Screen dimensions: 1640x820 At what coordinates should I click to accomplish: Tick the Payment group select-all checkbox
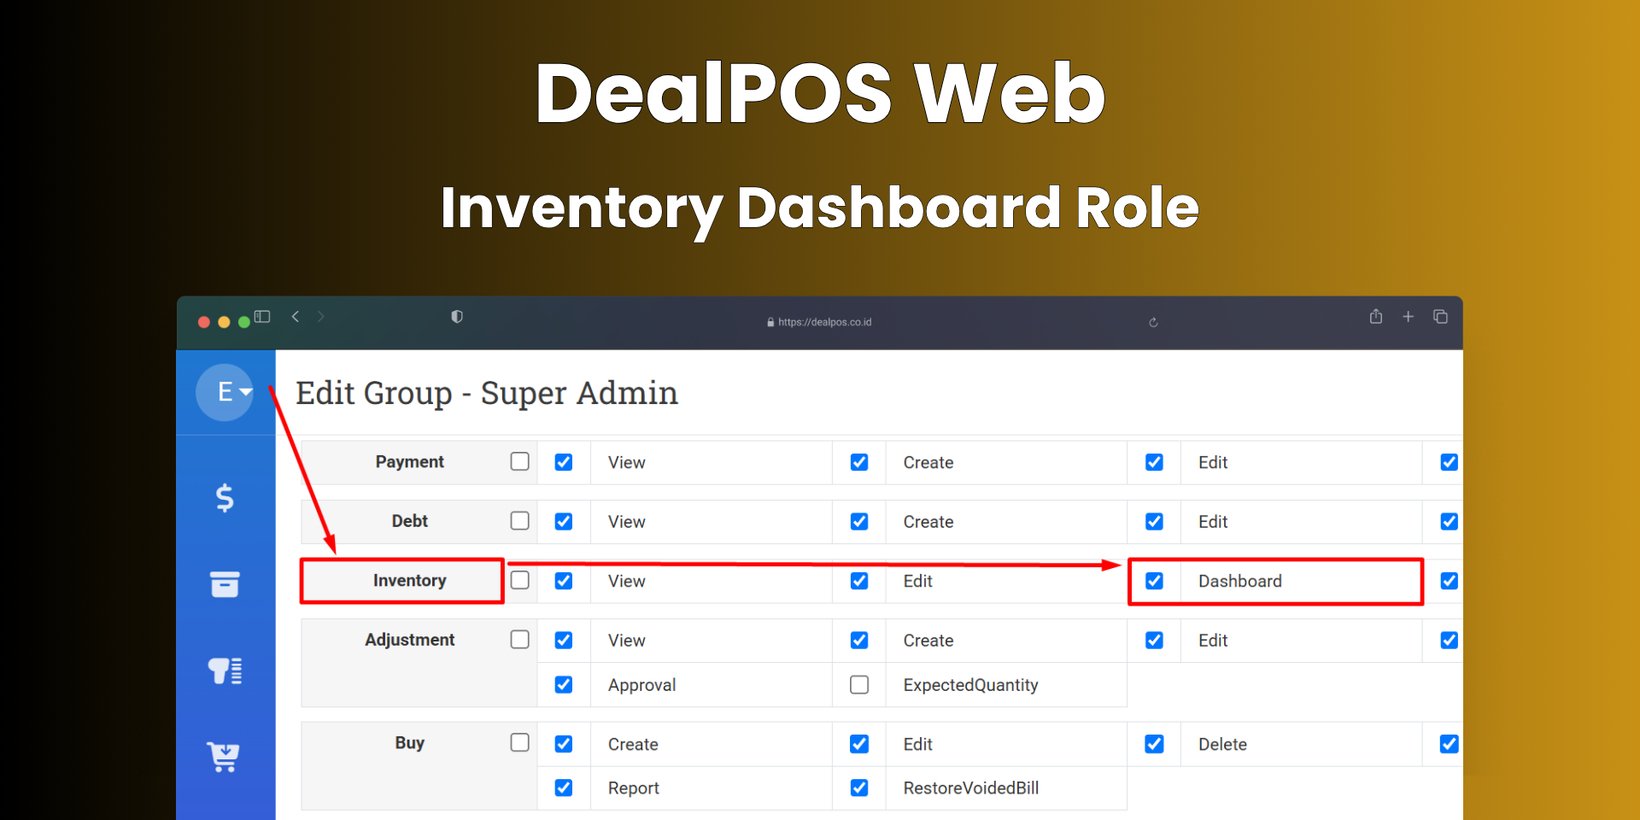[520, 462]
